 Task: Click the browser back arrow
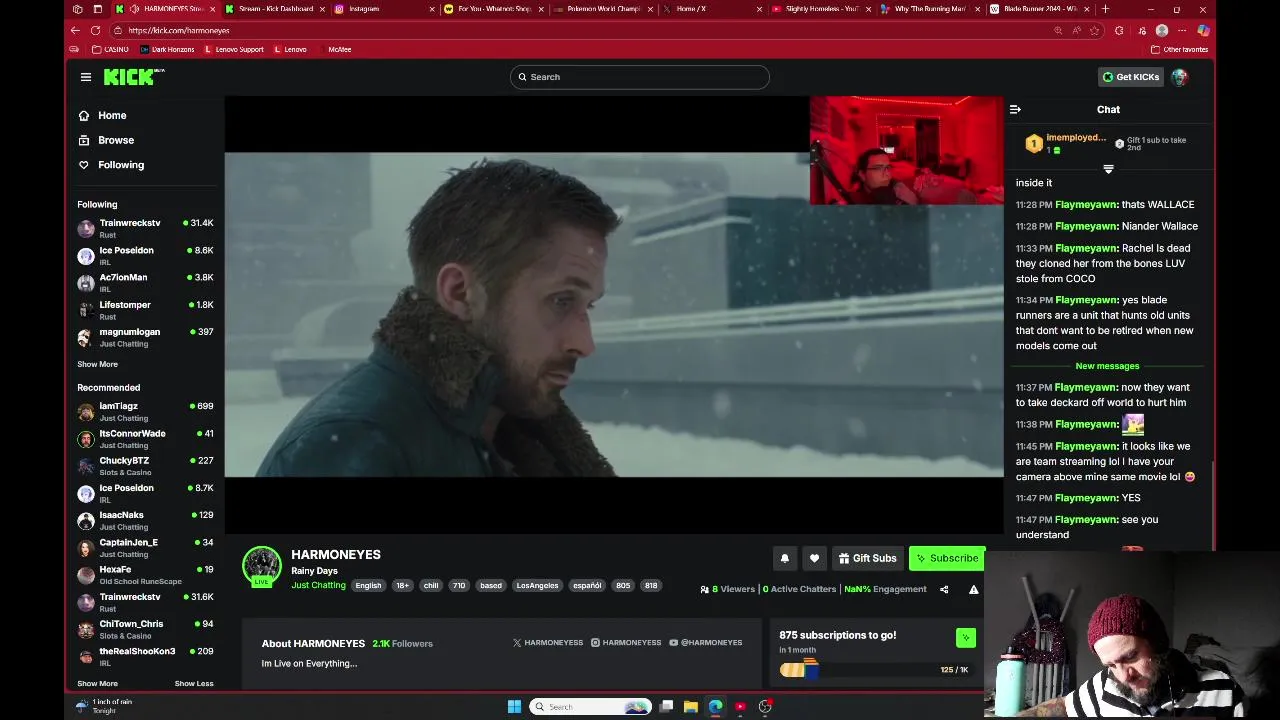coord(75,30)
